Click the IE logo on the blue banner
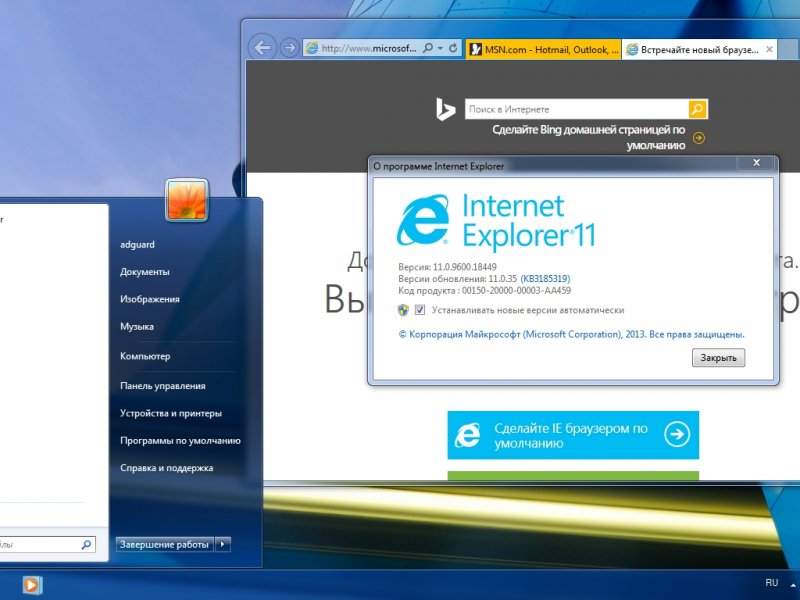This screenshot has height=600, width=800. click(468, 435)
